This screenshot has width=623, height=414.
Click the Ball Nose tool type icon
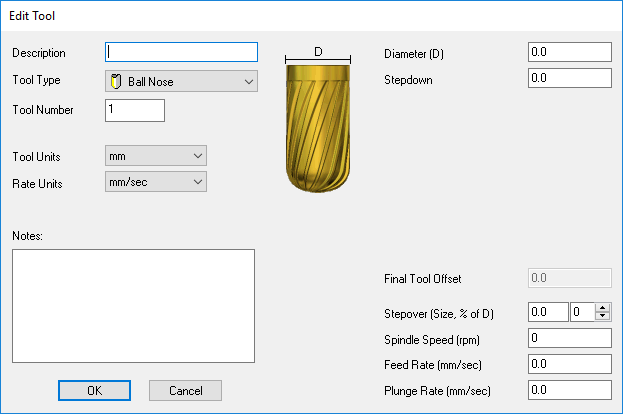115,82
